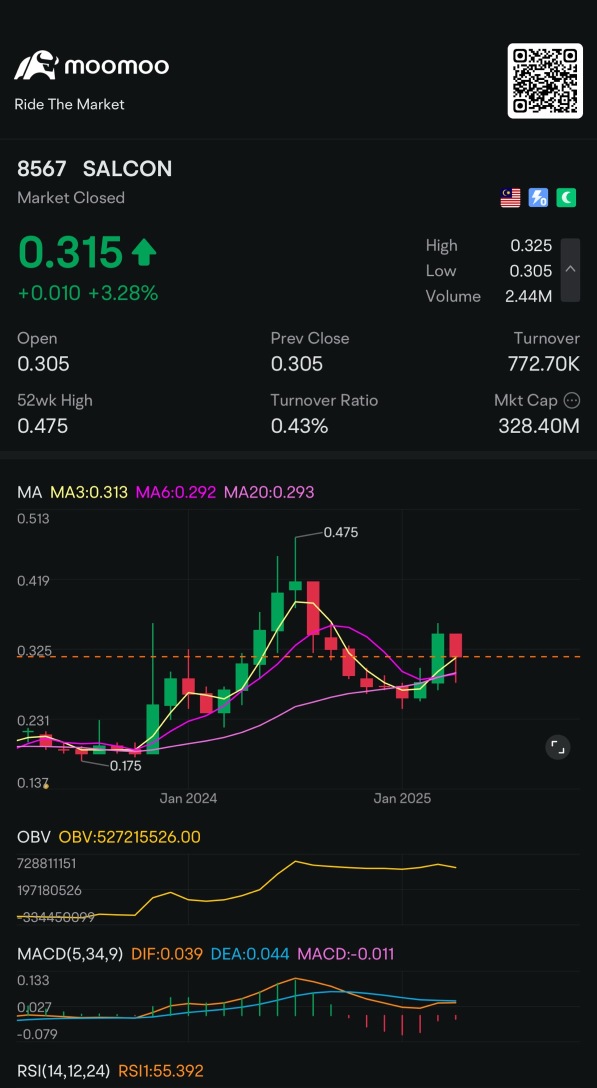Open the OBV indicator label
Viewport: 597px width, 1088px height.
34,837
